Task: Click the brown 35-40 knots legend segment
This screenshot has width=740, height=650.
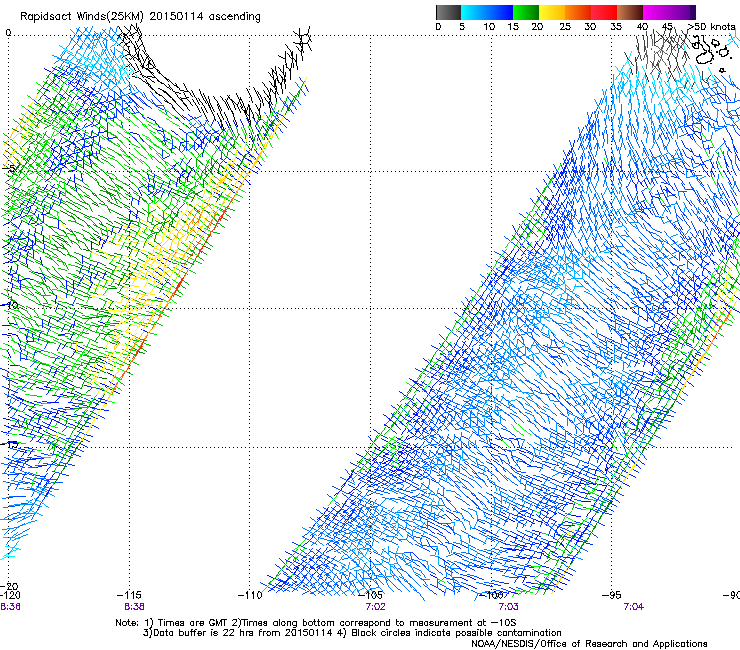Action: point(630,12)
